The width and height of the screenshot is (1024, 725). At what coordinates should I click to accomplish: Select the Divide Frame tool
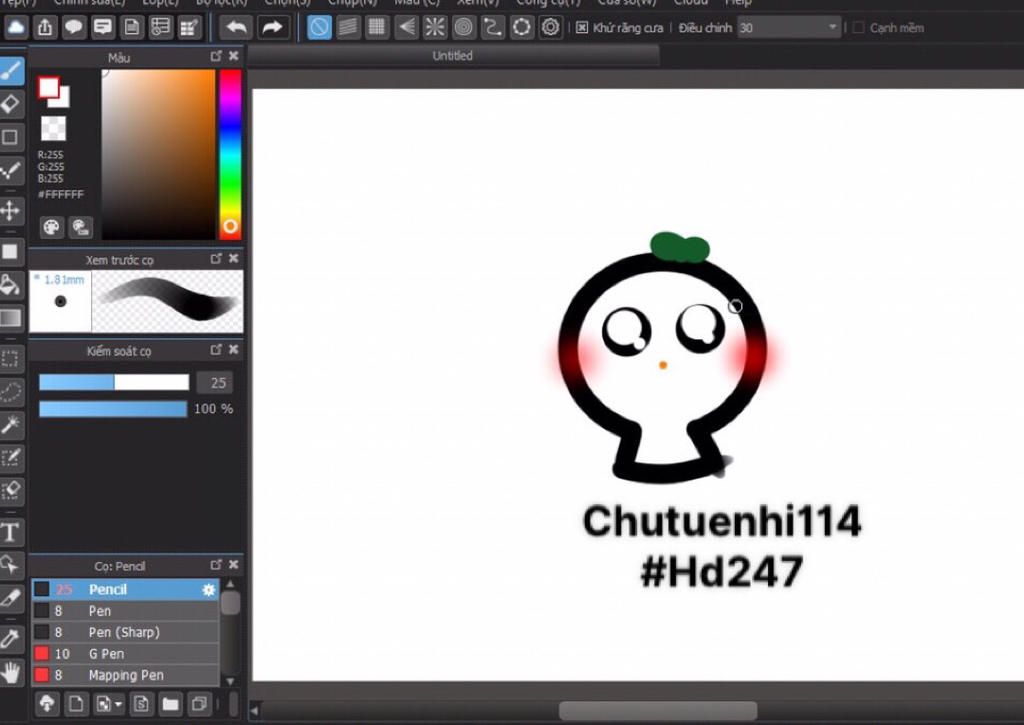(10, 598)
